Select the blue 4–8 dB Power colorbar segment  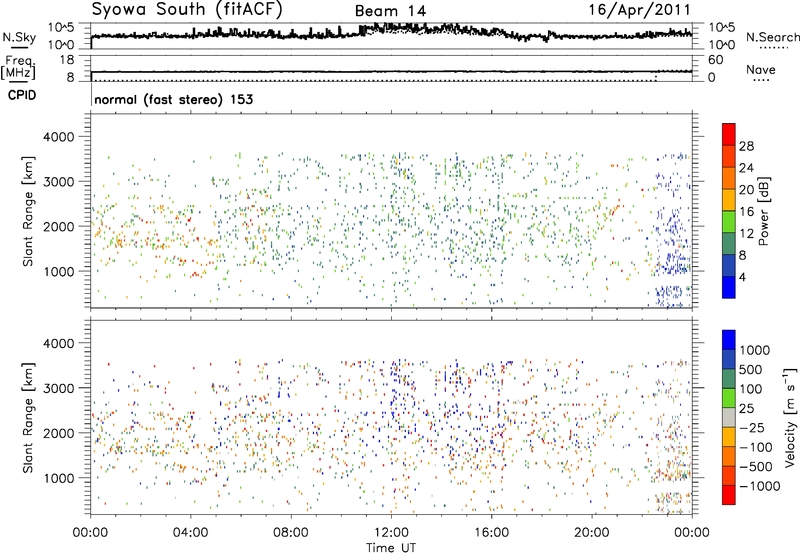tap(729, 265)
